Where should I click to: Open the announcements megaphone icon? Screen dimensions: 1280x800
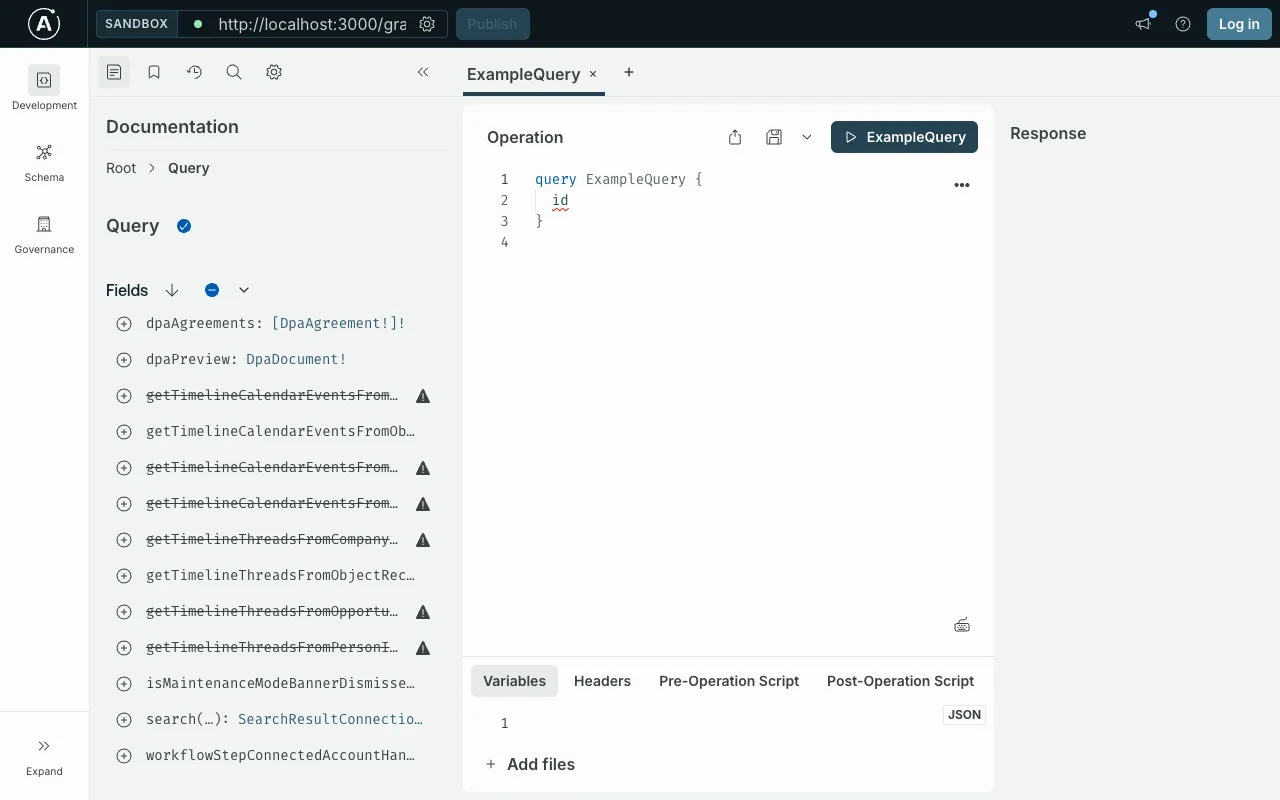[1143, 24]
